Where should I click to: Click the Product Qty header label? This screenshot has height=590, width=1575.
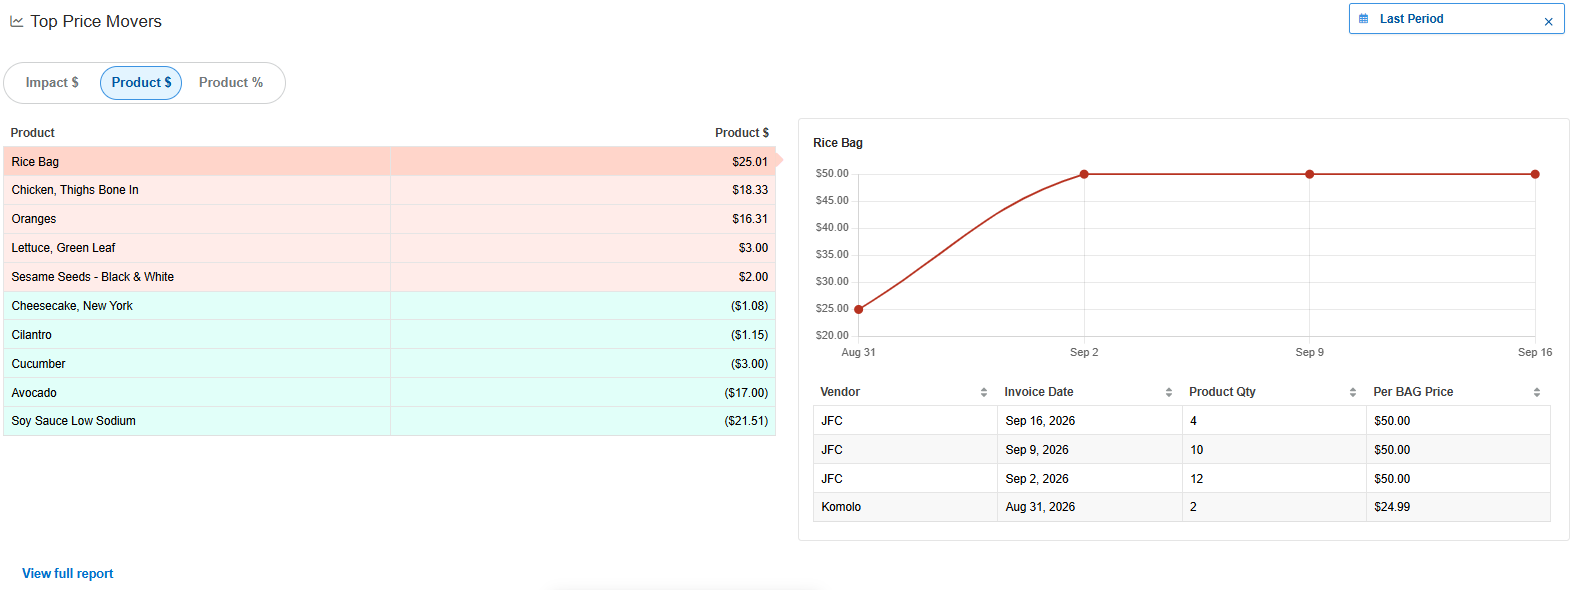coord(1222,392)
